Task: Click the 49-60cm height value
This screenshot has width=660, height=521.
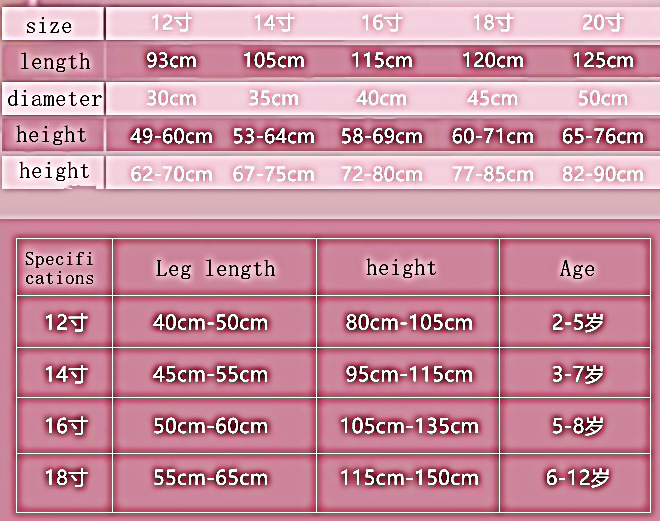Action: (x=171, y=136)
